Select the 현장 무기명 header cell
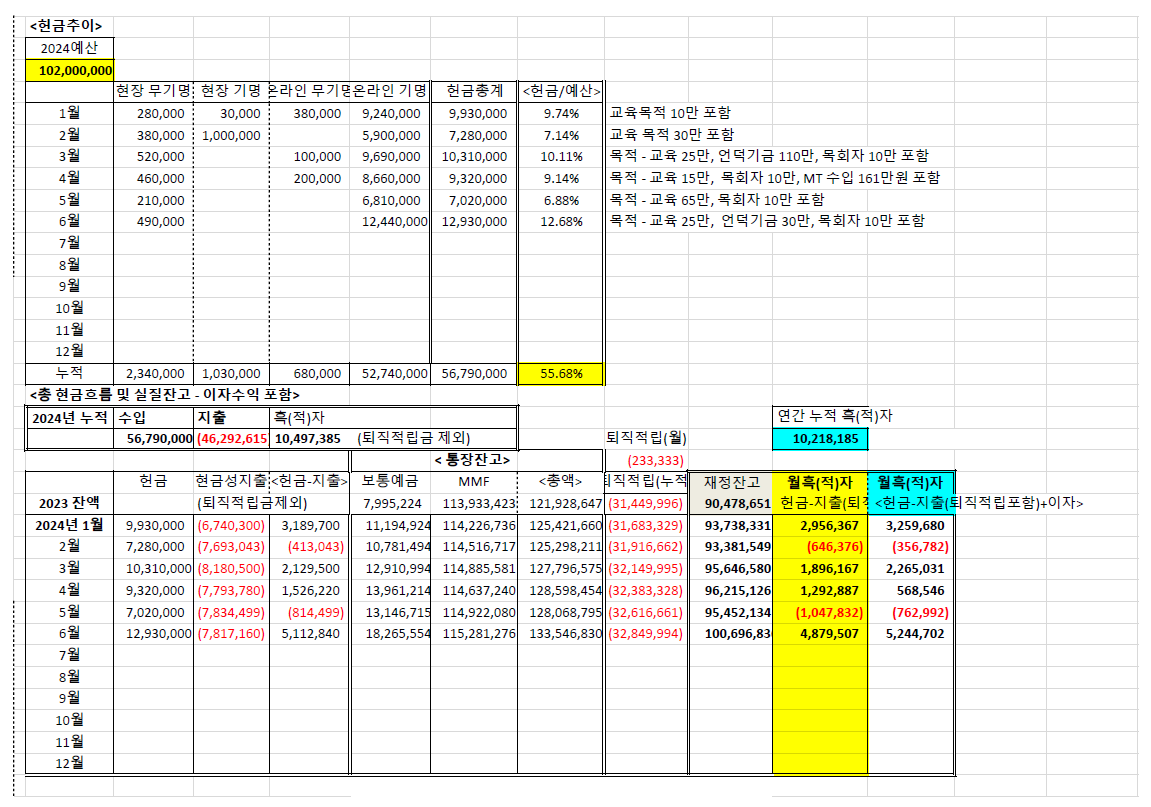Image resolution: width=1151 pixels, height=807 pixels. [x=153, y=91]
